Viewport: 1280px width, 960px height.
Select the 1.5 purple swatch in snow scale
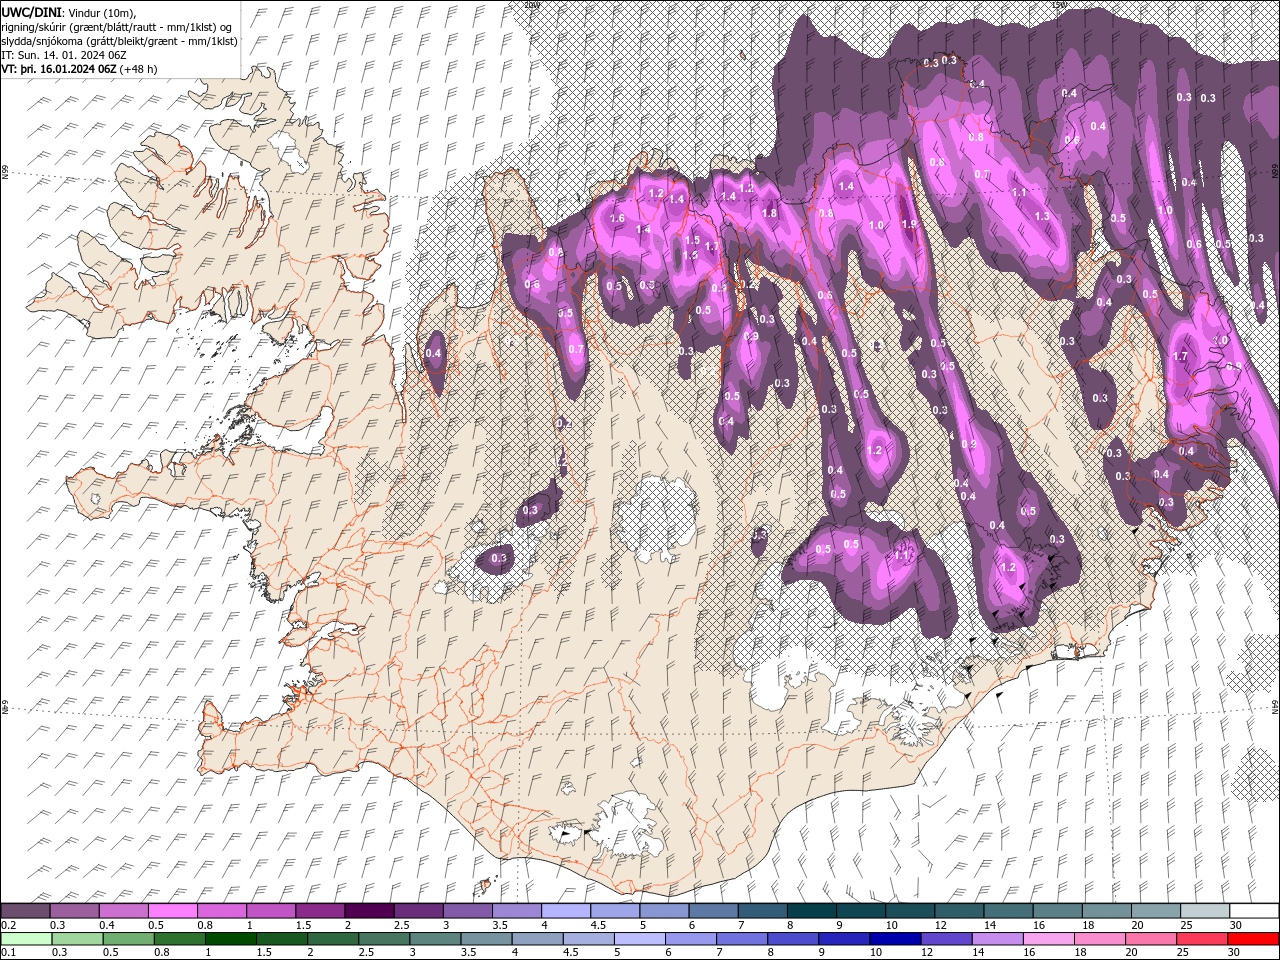point(319,911)
